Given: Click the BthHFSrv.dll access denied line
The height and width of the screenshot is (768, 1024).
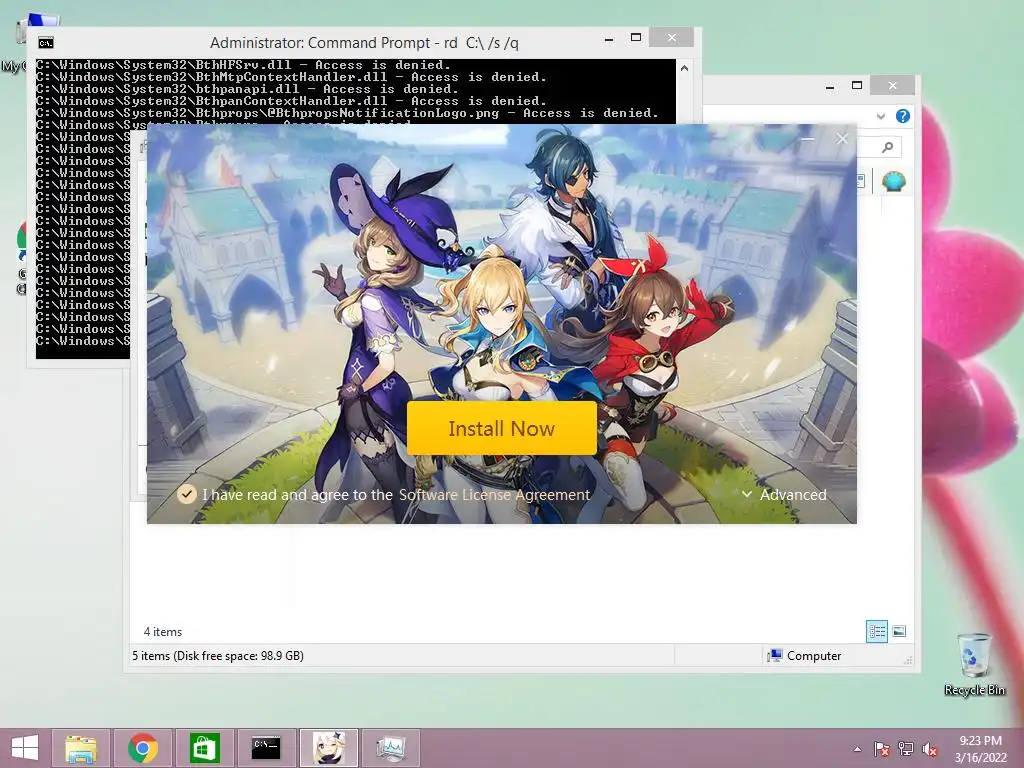Looking at the screenshot, I should click(x=243, y=65).
